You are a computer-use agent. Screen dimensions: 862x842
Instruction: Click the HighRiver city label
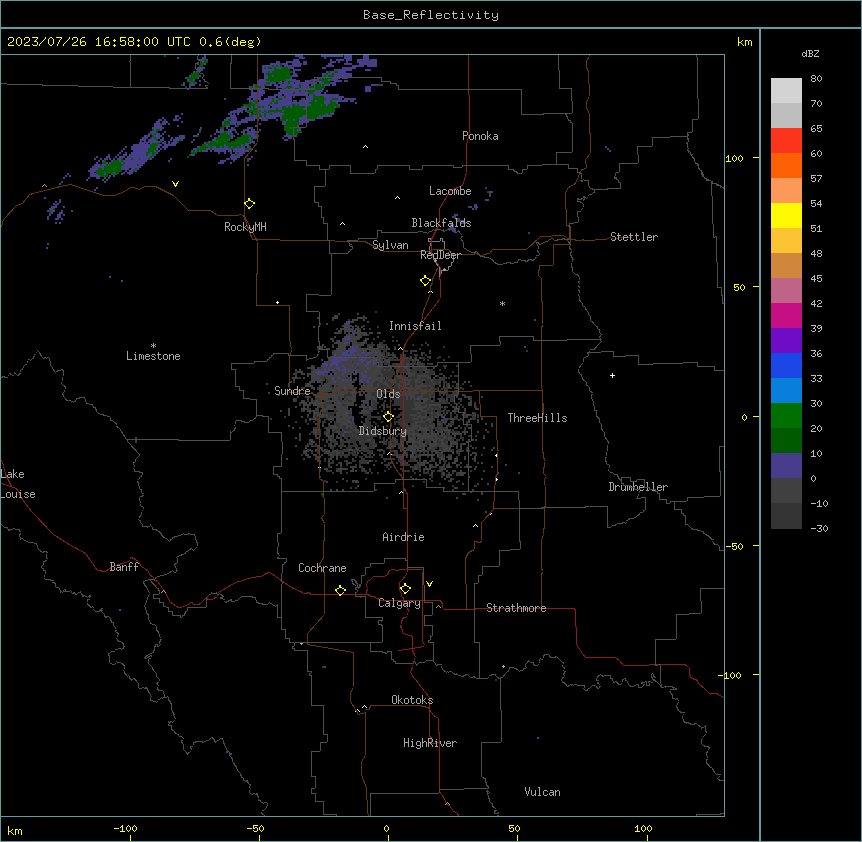point(430,743)
